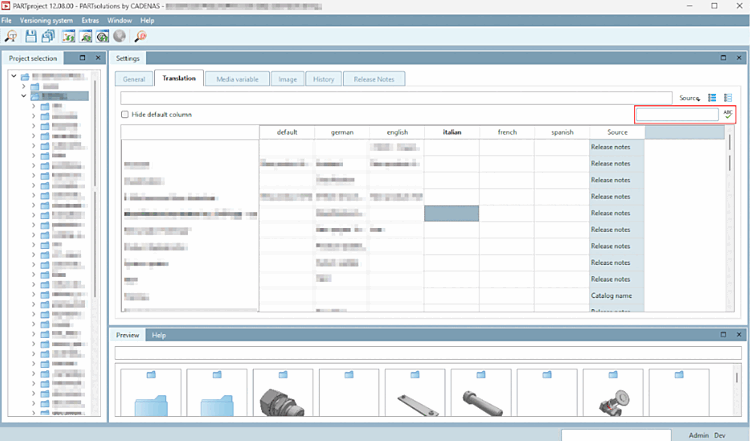Click the gray globe toolbar icon
The height and width of the screenshot is (441, 750).
tap(119, 36)
